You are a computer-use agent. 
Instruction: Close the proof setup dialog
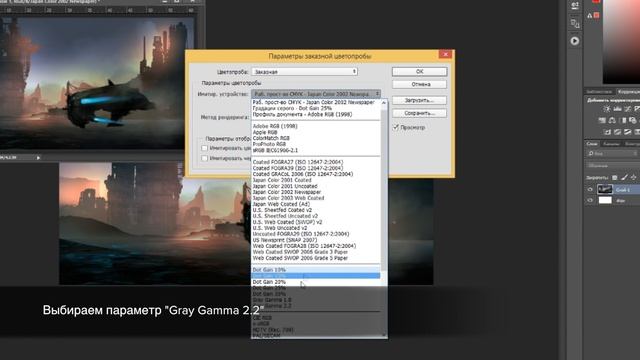445,54
